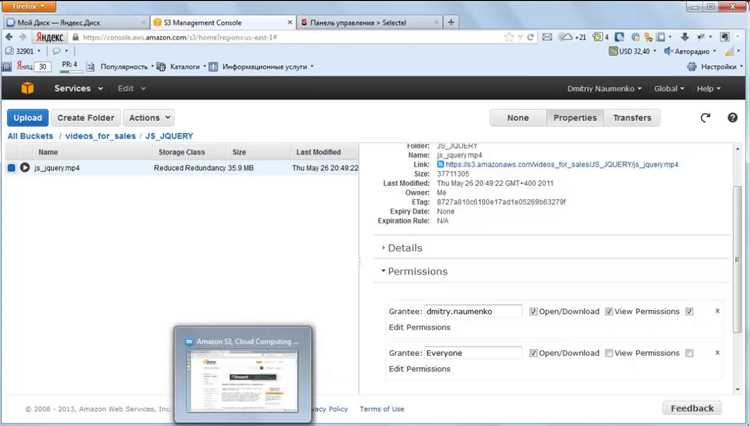Click the downloads arrow icon in the browser toolbar
Screen dimensions: 750x426
click(x=684, y=37)
